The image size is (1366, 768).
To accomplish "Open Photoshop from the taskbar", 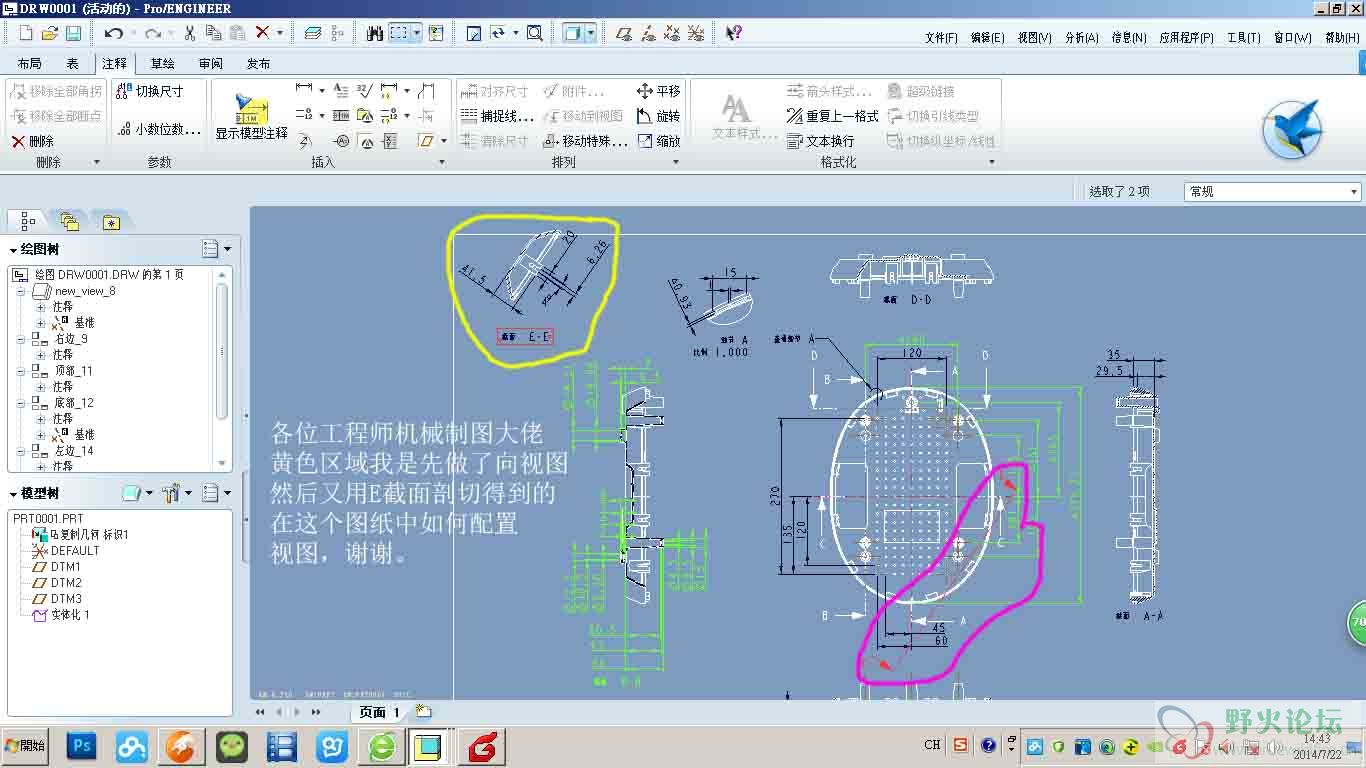I will coord(81,746).
